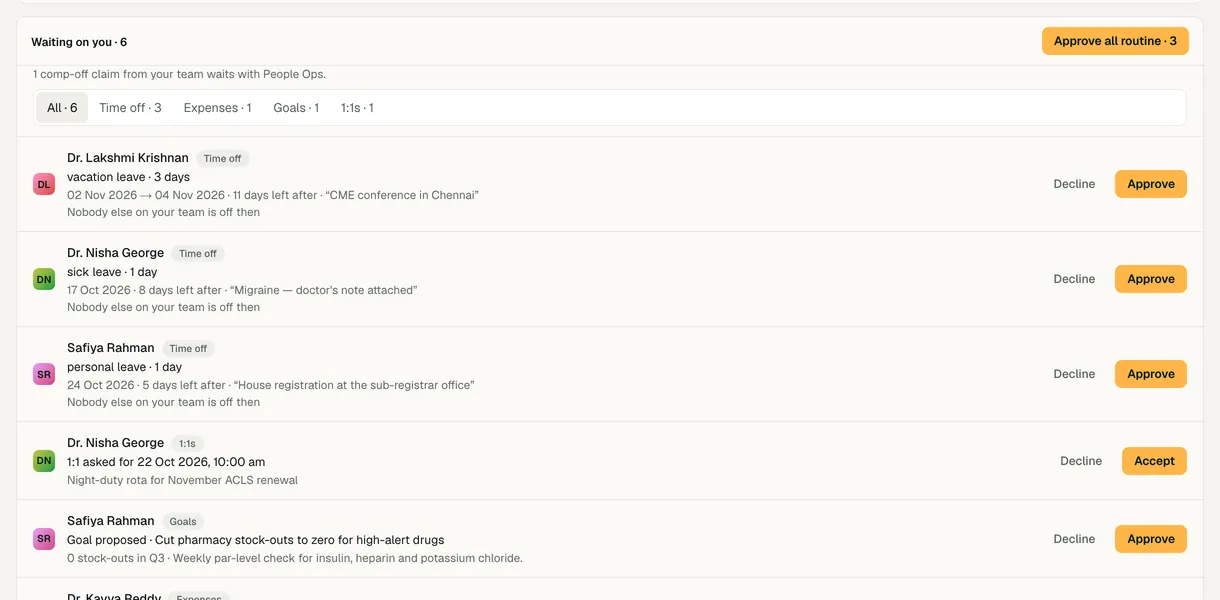Click Approve all routine · 3 button
Image resolution: width=1220 pixels, height=600 pixels.
[x=1115, y=41]
